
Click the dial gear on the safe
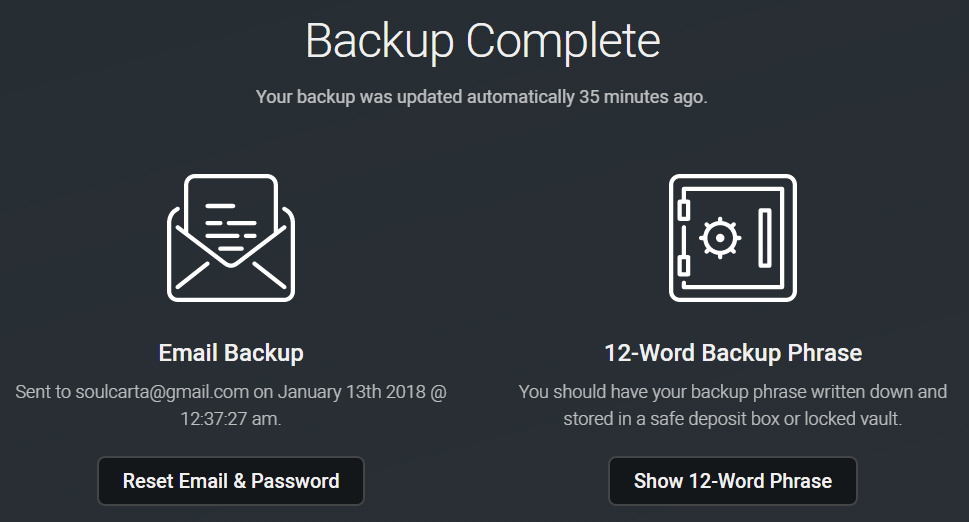pyautogui.click(x=720, y=238)
